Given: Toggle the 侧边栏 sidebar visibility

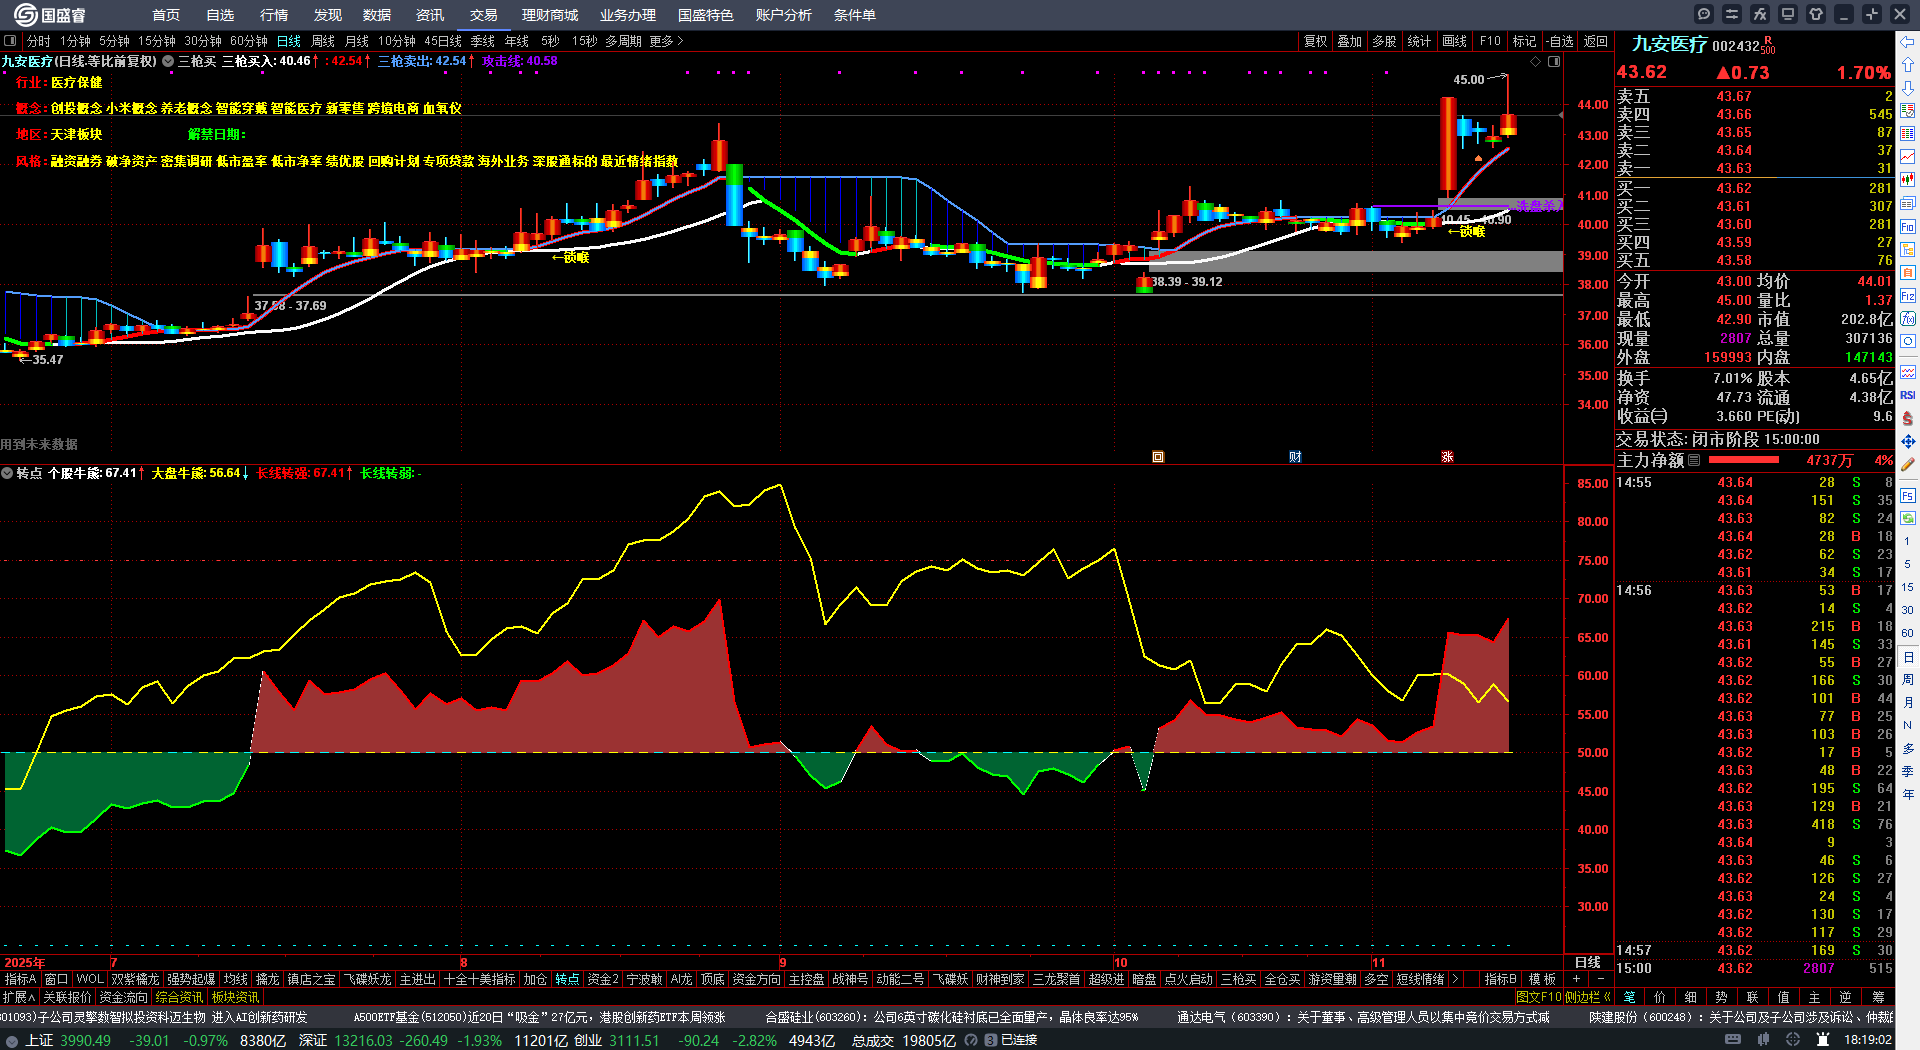Looking at the screenshot, I should point(1589,997).
